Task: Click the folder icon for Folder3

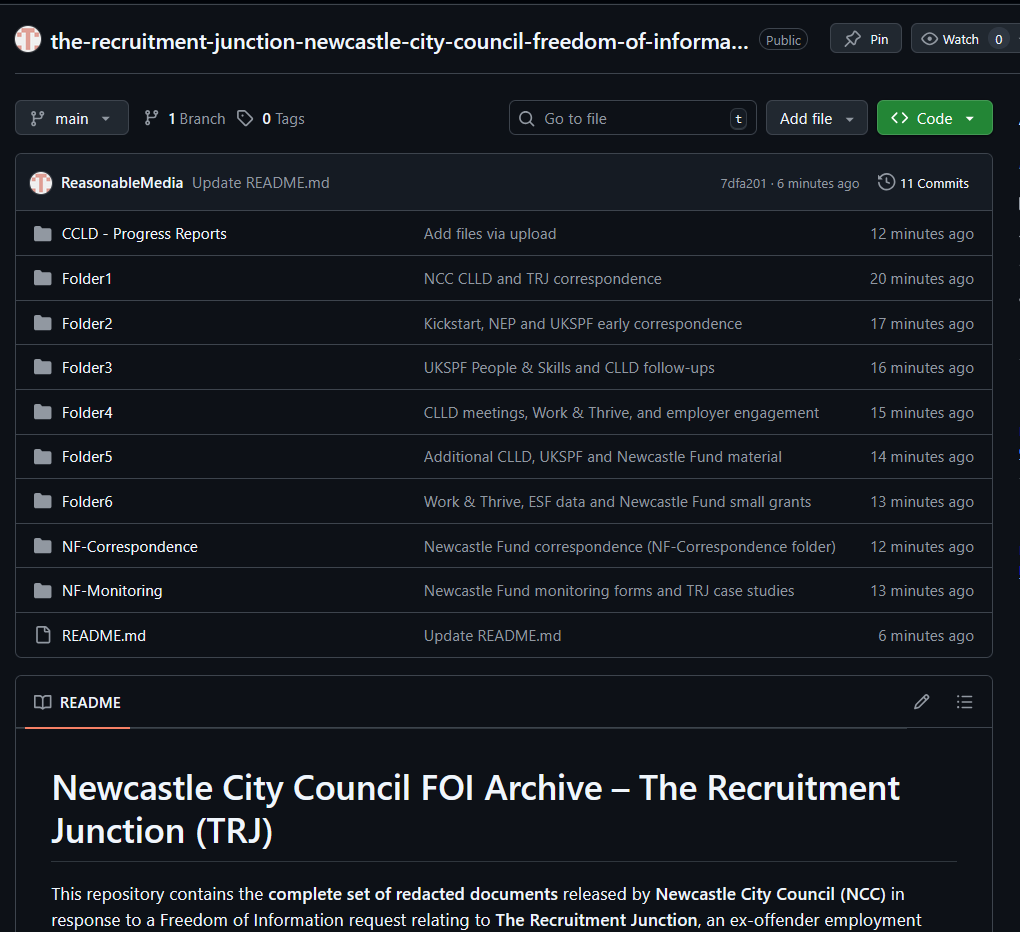Action: (43, 367)
